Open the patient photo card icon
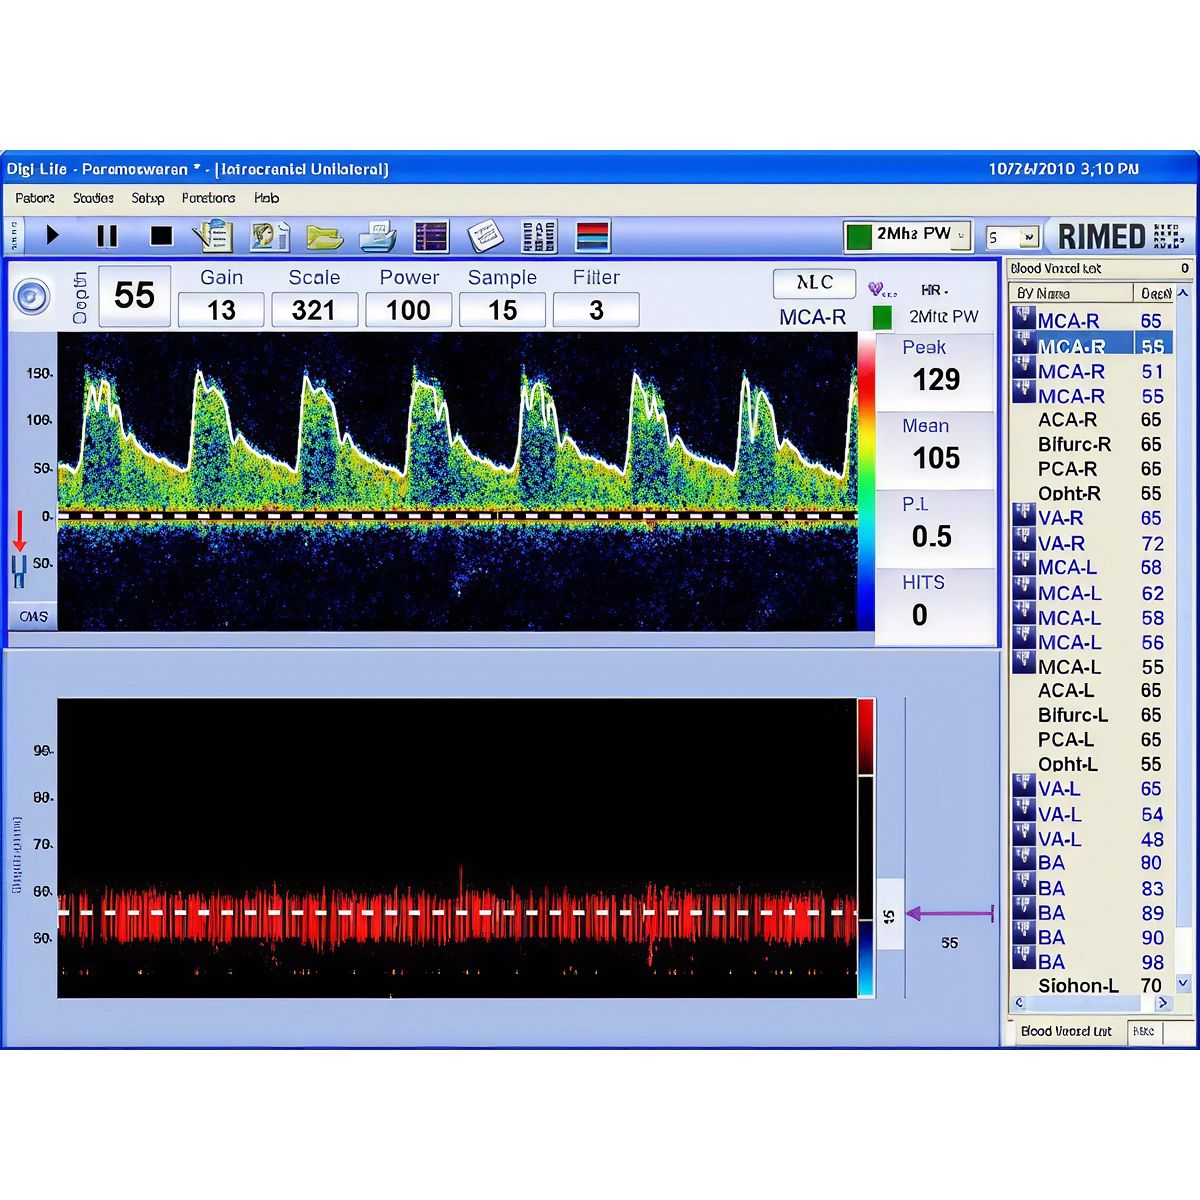 coord(268,237)
